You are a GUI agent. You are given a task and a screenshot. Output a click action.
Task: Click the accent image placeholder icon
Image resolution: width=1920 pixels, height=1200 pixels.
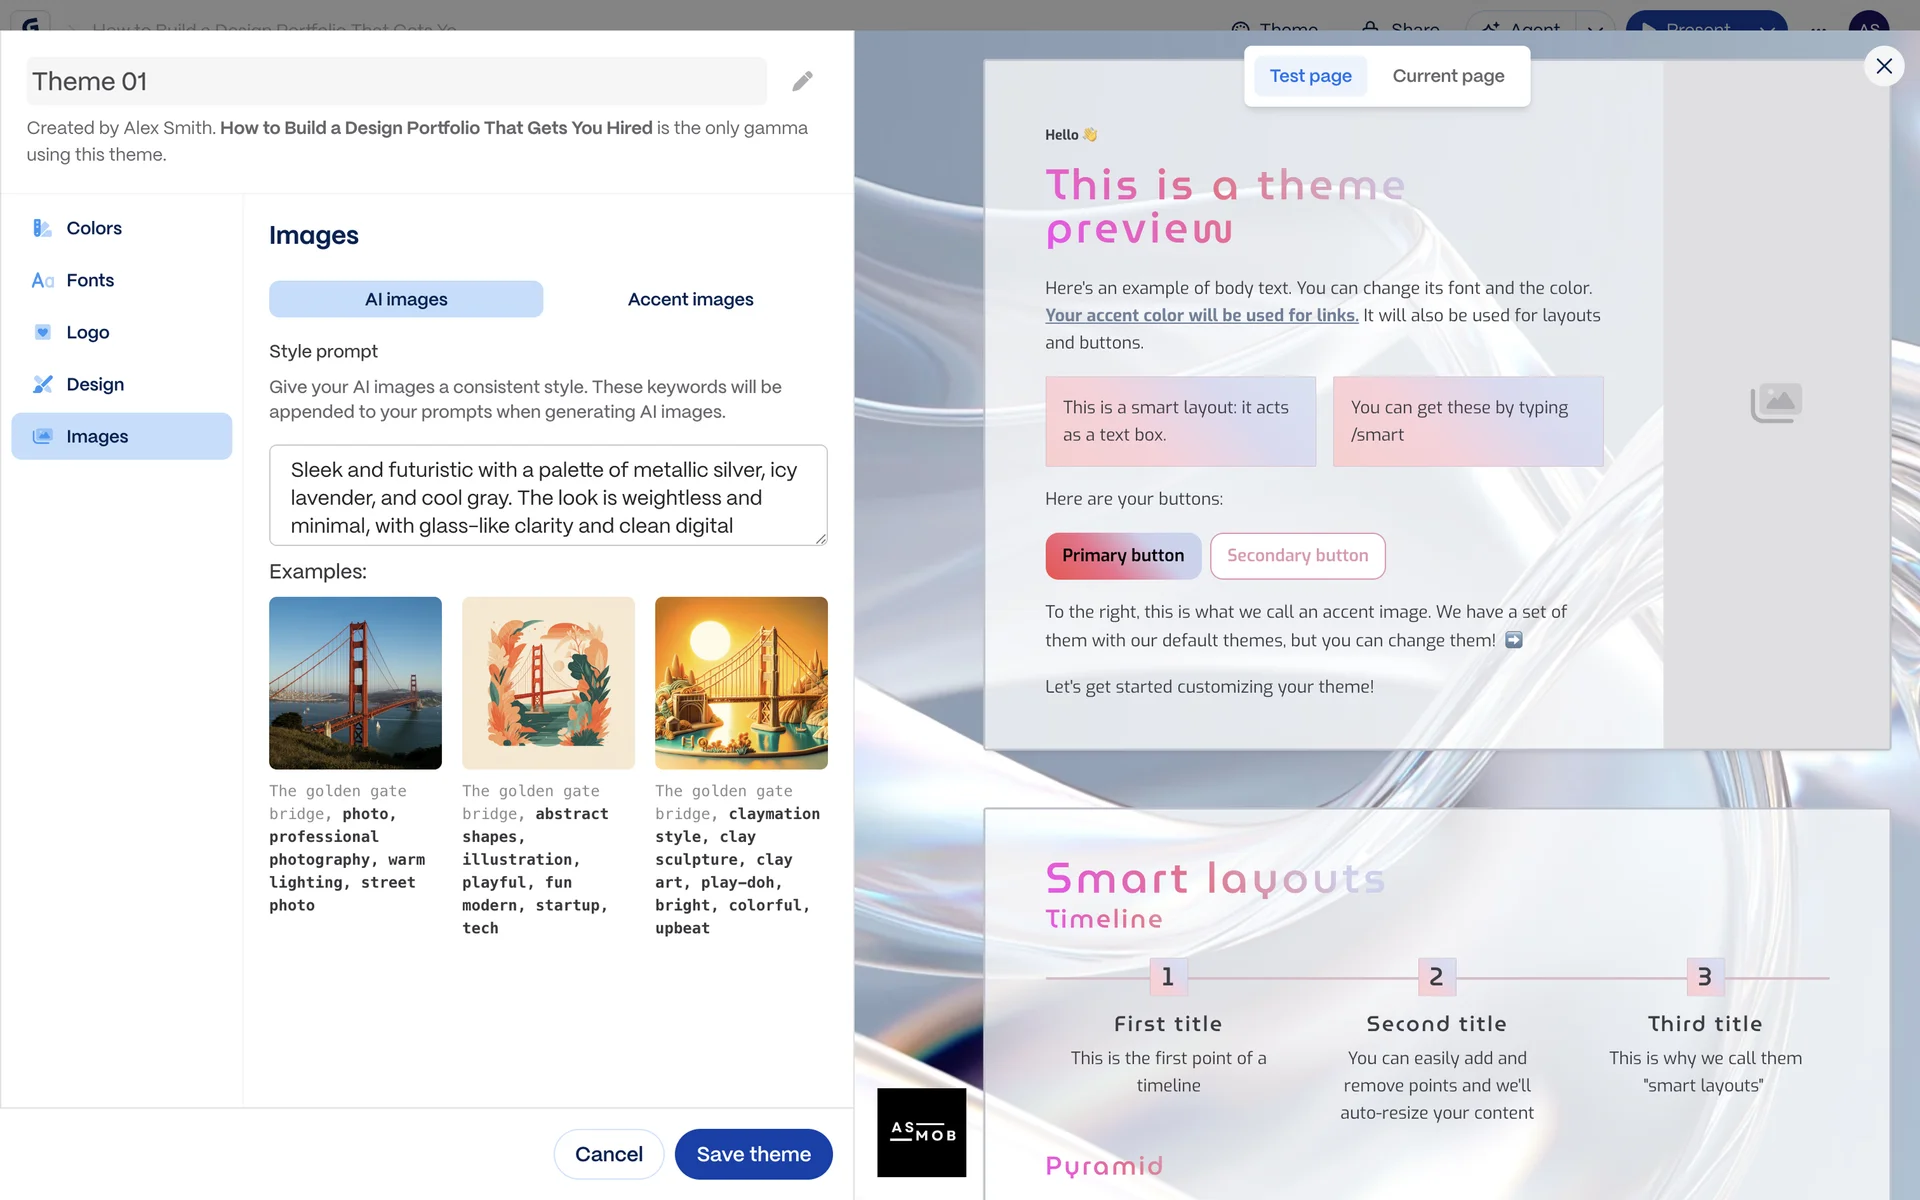tap(1776, 402)
